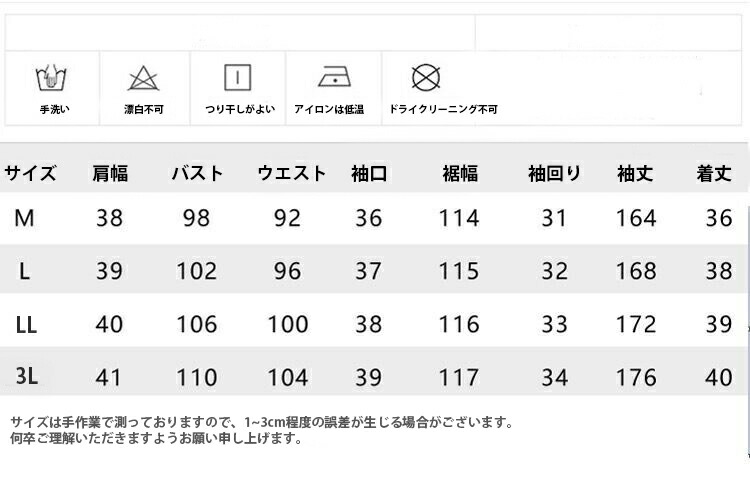The image size is (750, 479).
Task: Click the hang dry square icon
Action: [237, 78]
